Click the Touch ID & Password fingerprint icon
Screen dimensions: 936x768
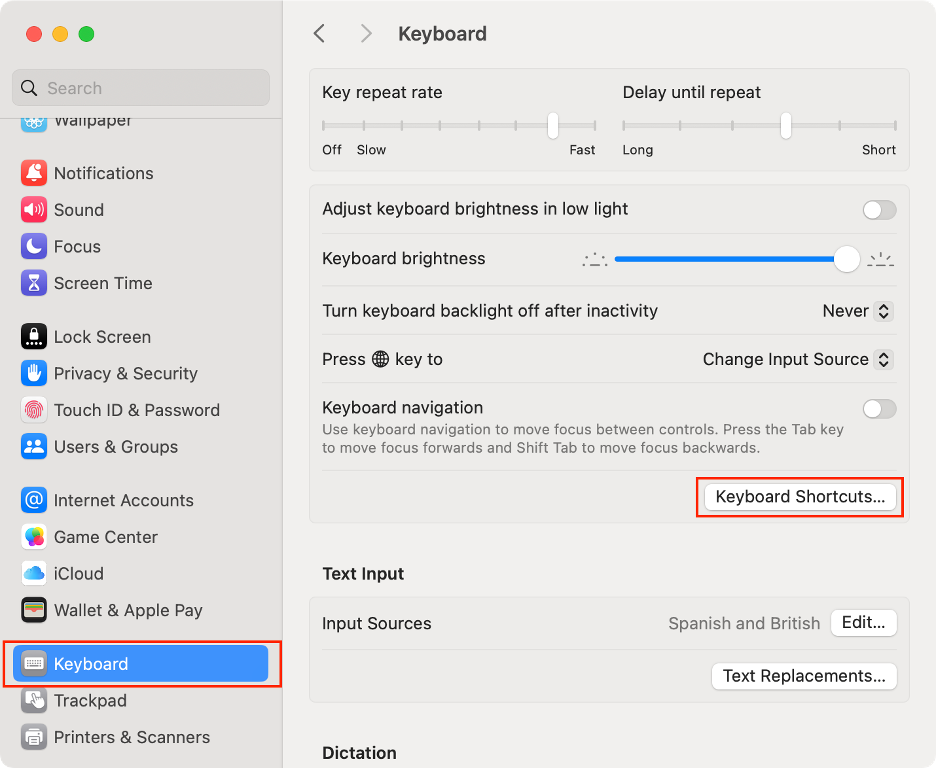tap(31, 410)
